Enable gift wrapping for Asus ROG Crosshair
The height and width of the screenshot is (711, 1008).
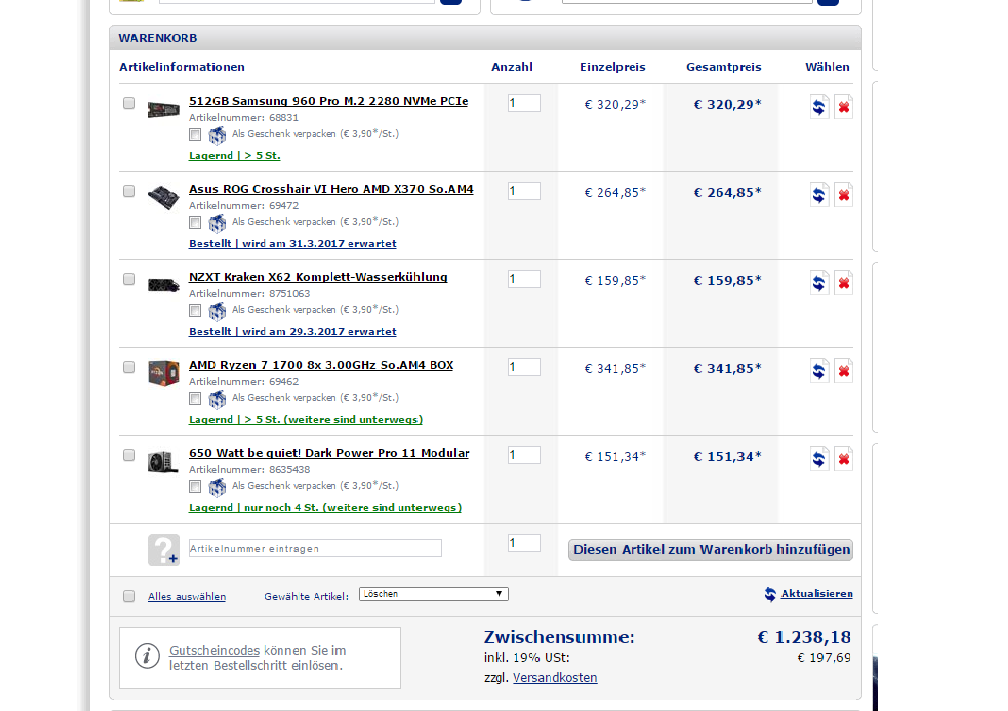click(x=195, y=222)
